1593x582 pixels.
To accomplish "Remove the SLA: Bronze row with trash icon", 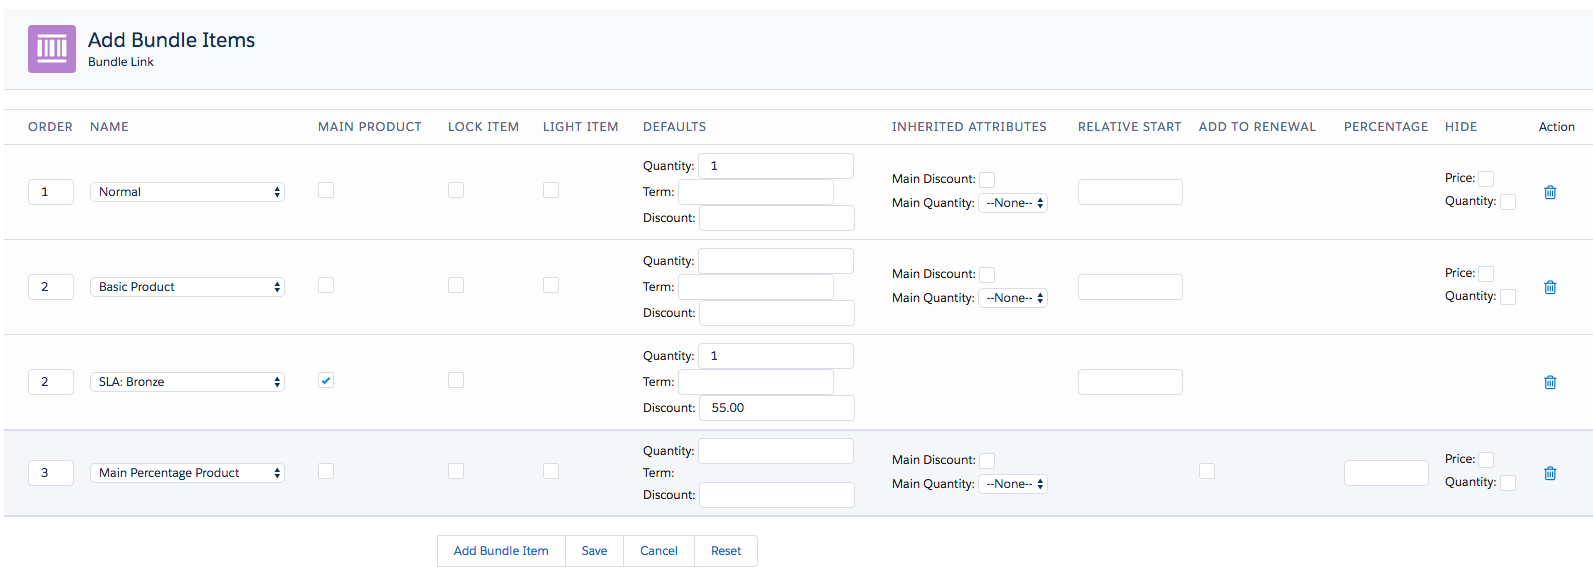I will [1550, 382].
